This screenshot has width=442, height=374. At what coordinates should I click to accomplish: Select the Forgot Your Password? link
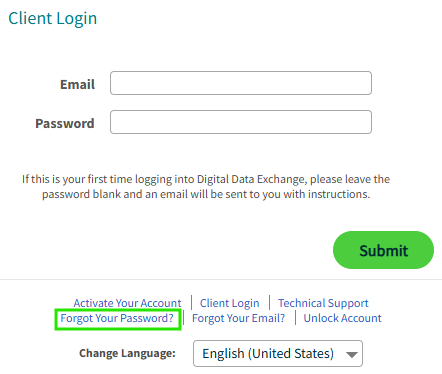pyautogui.click(x=117, y=318)
